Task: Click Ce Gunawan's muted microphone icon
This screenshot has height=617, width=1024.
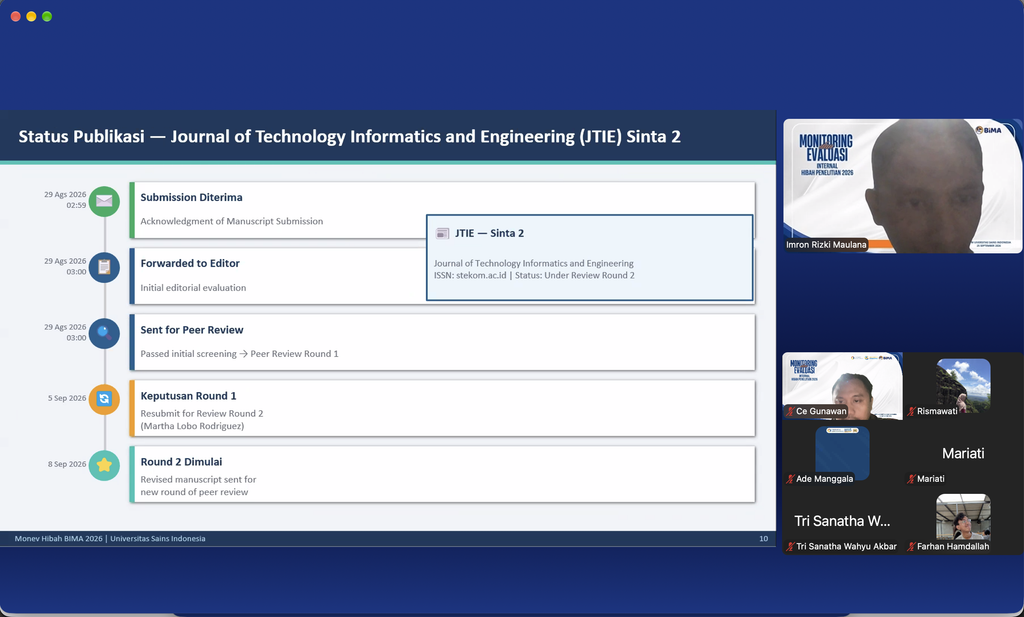Action: pyautogui.click(x=790, y=411)
